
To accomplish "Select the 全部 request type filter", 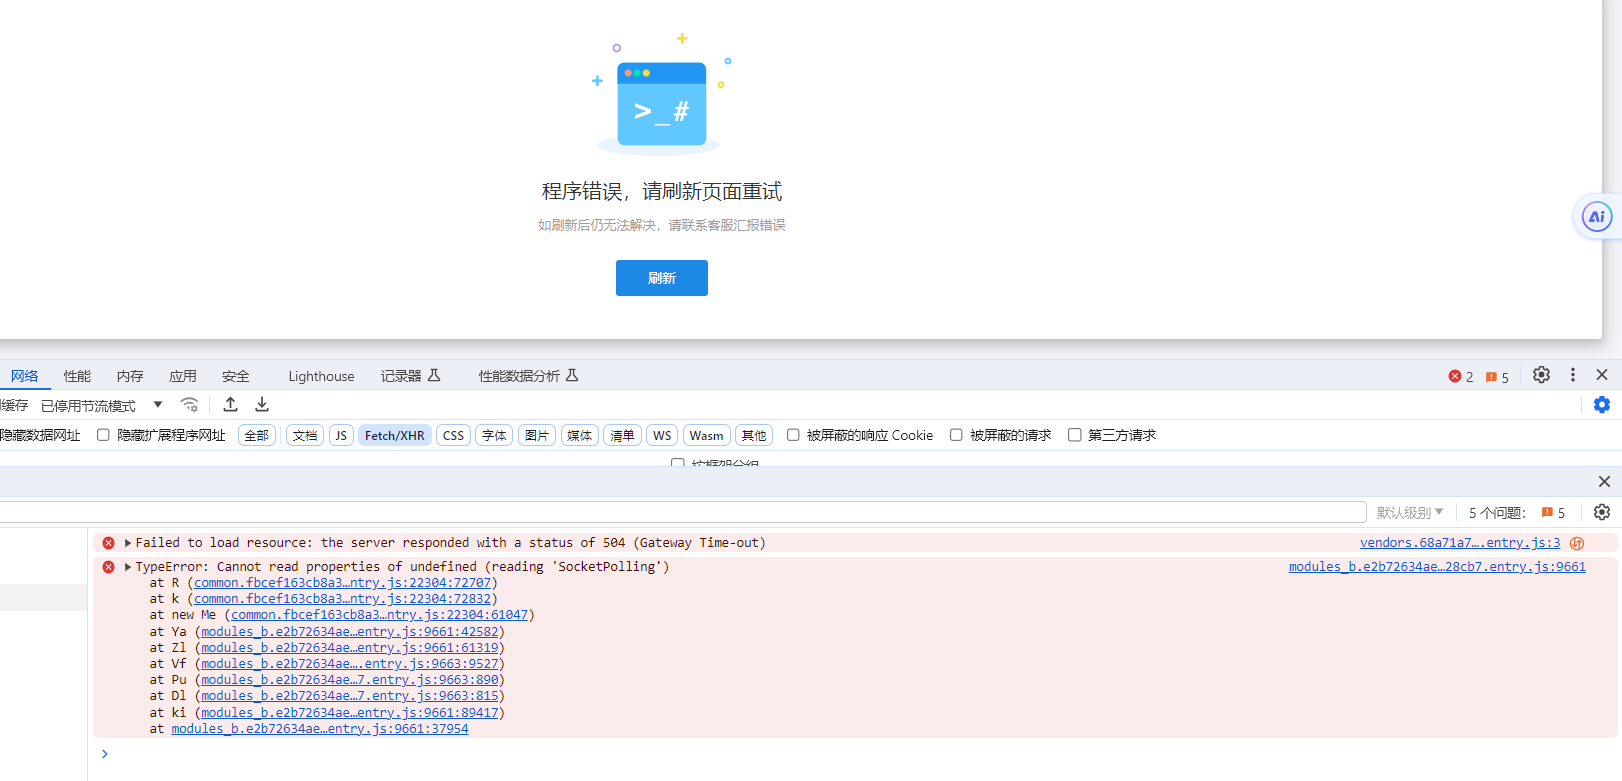I will (x=257, y=435).
